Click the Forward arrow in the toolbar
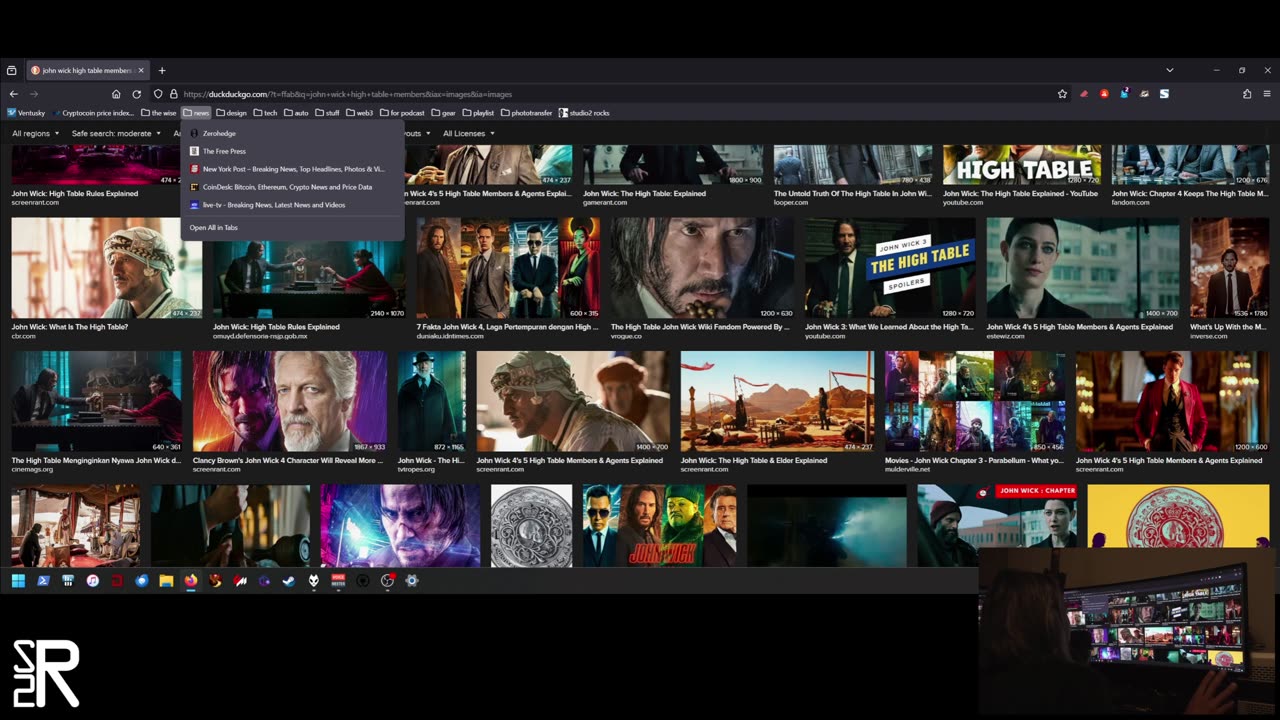This screenshot has width=1280, height=720. [34, 94]
